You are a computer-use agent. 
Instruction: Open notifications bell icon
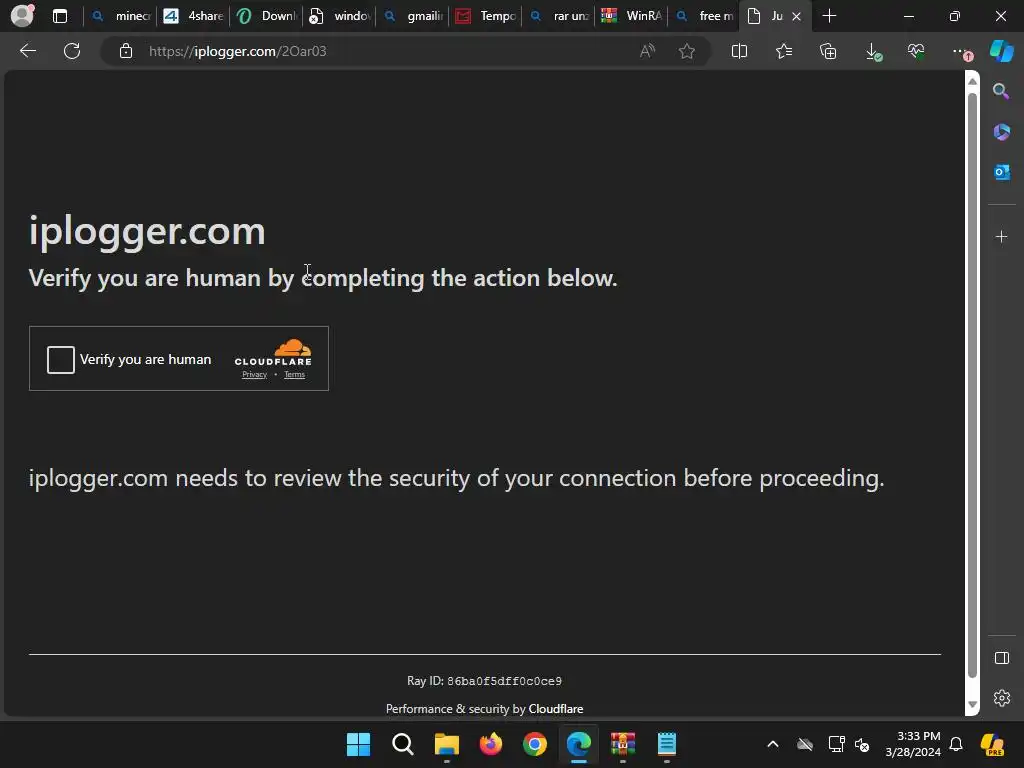coord(956,744)
